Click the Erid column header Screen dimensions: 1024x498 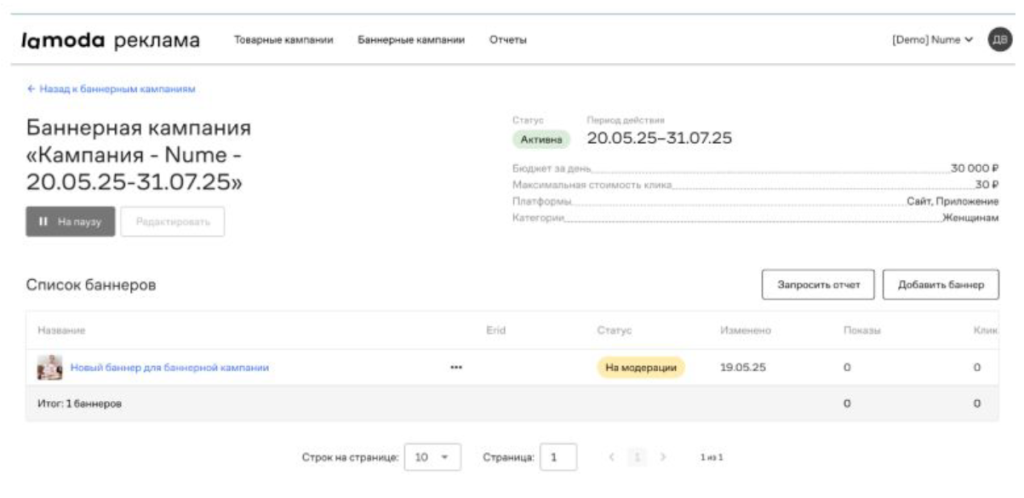click(496, 331)
